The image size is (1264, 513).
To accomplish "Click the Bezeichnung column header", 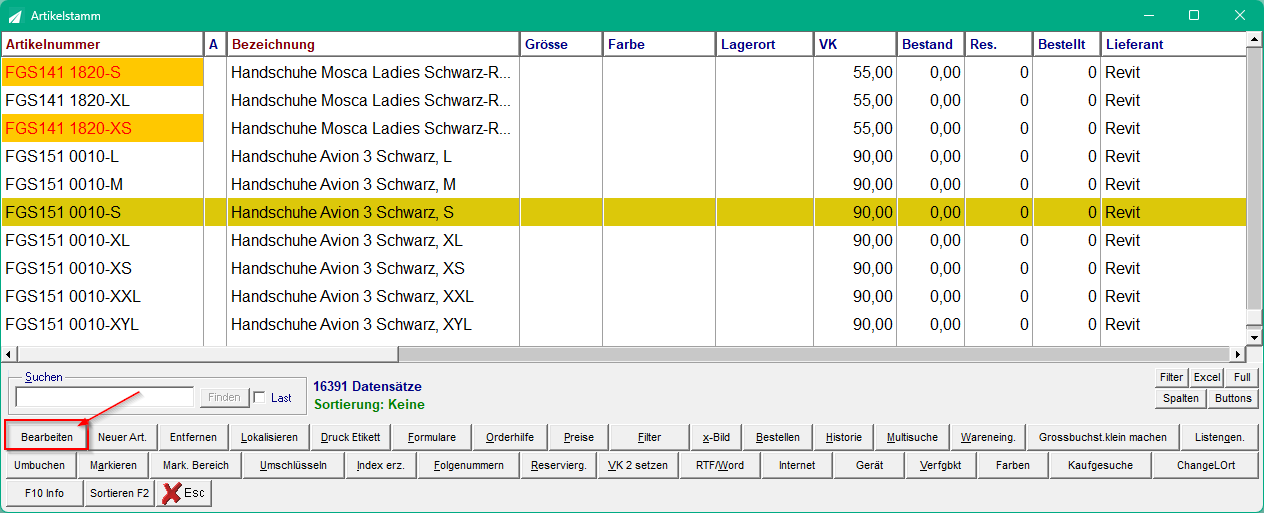I will (x=374, y=45).
